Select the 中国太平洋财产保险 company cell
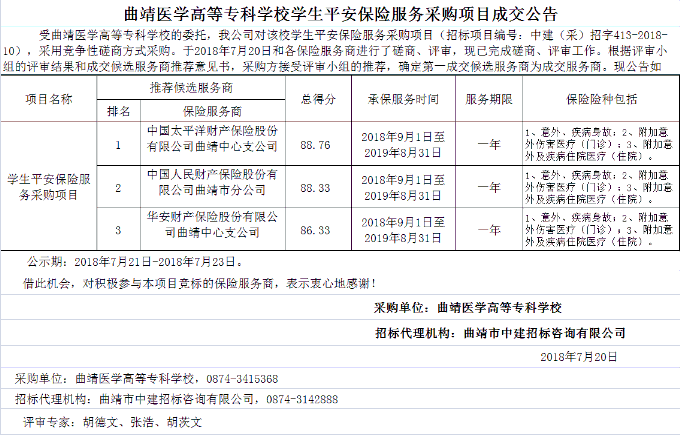The width and height of the screenshot is (680, 435). point(212,140)
